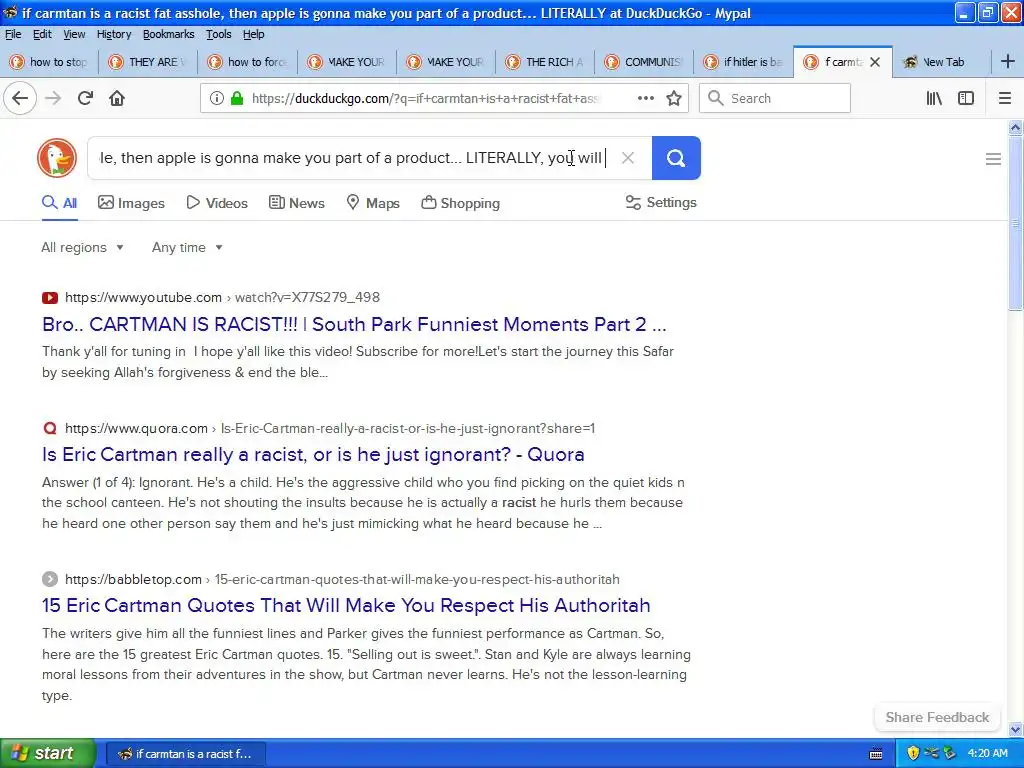
Task: Switch to the 'how to stop' tab
Action: 50,62
